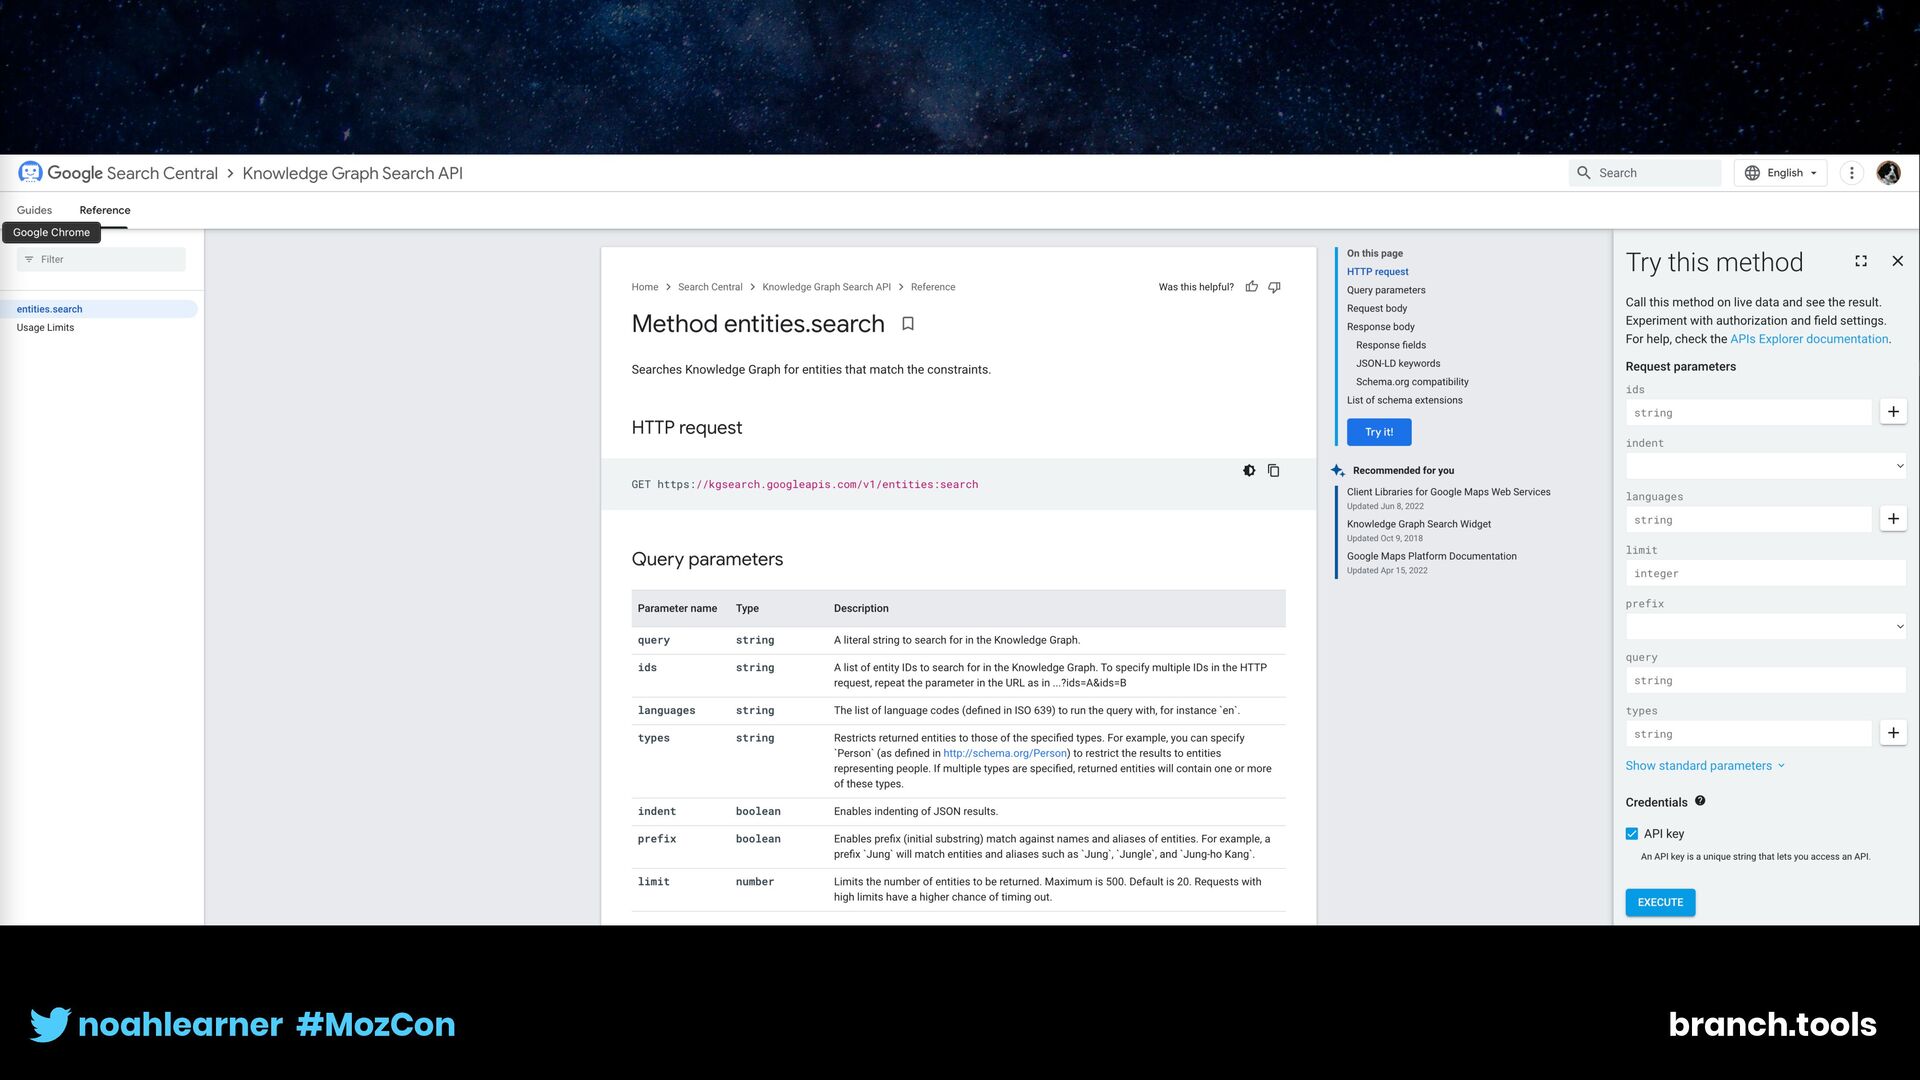Click the thumbs down not helpful icon
Viewport: 1920px width, 1080px height.
(x=1275, y=287)
